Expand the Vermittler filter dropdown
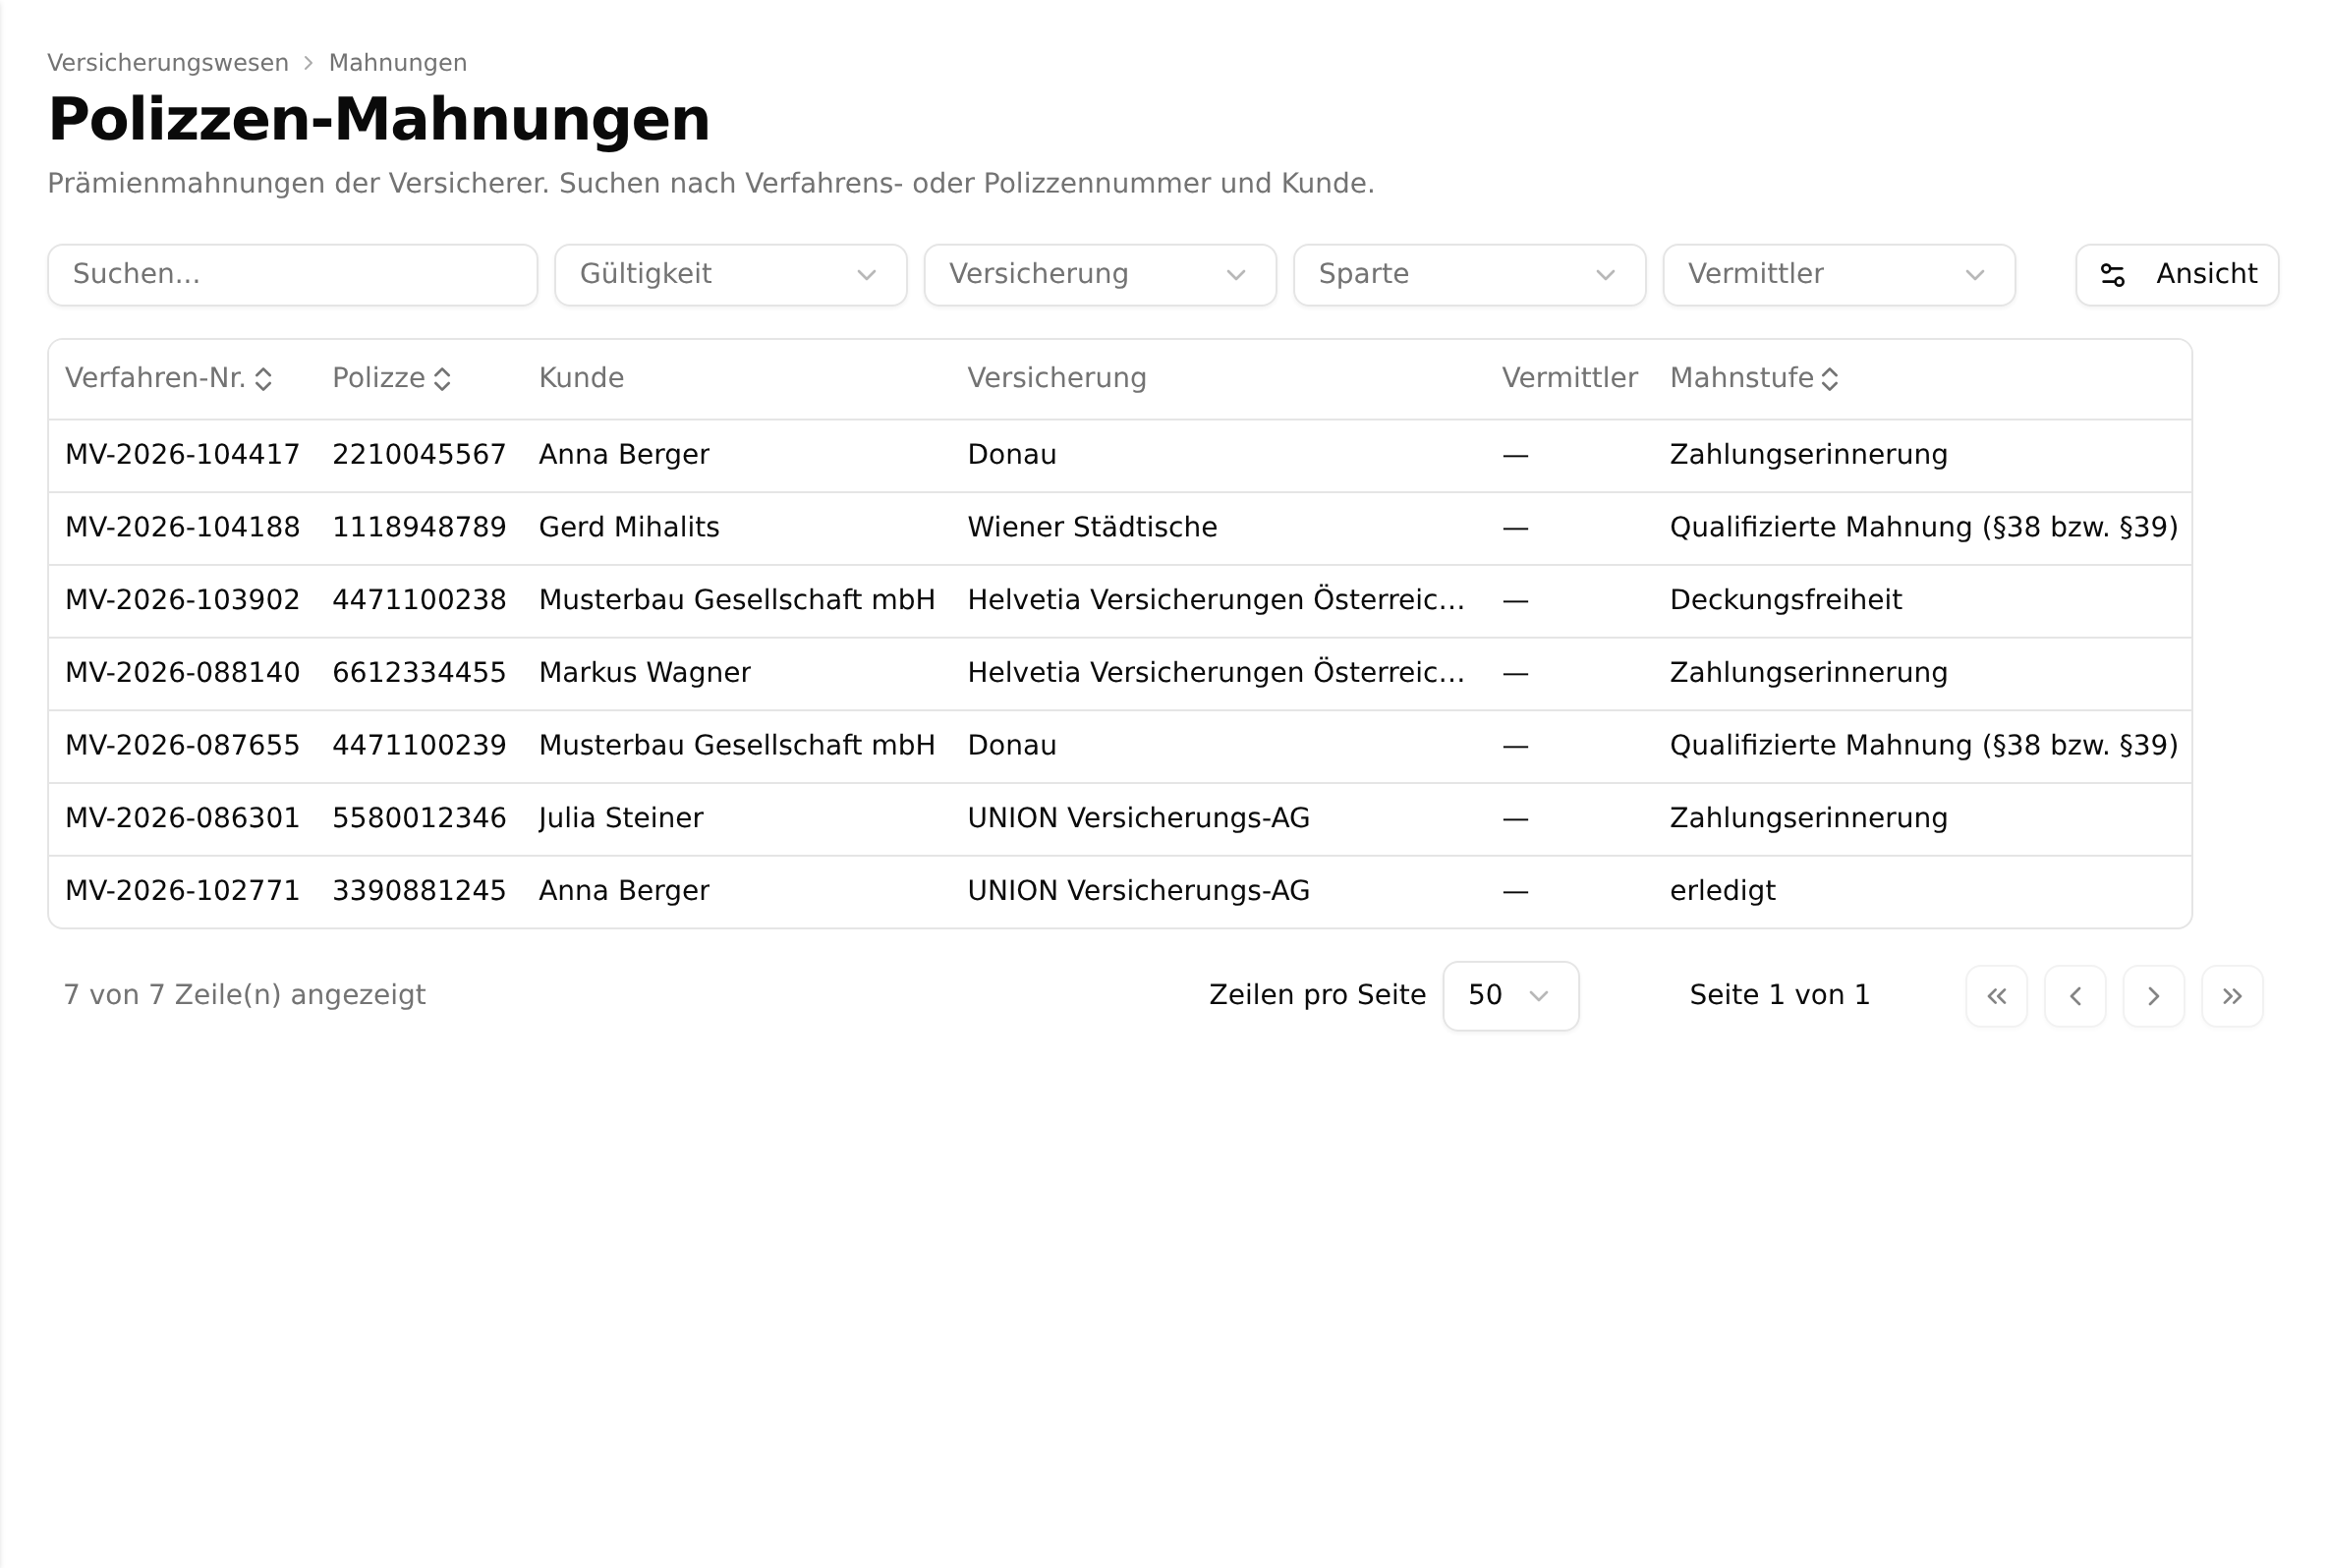The image size is (2327, 1568). (1839, 275)
